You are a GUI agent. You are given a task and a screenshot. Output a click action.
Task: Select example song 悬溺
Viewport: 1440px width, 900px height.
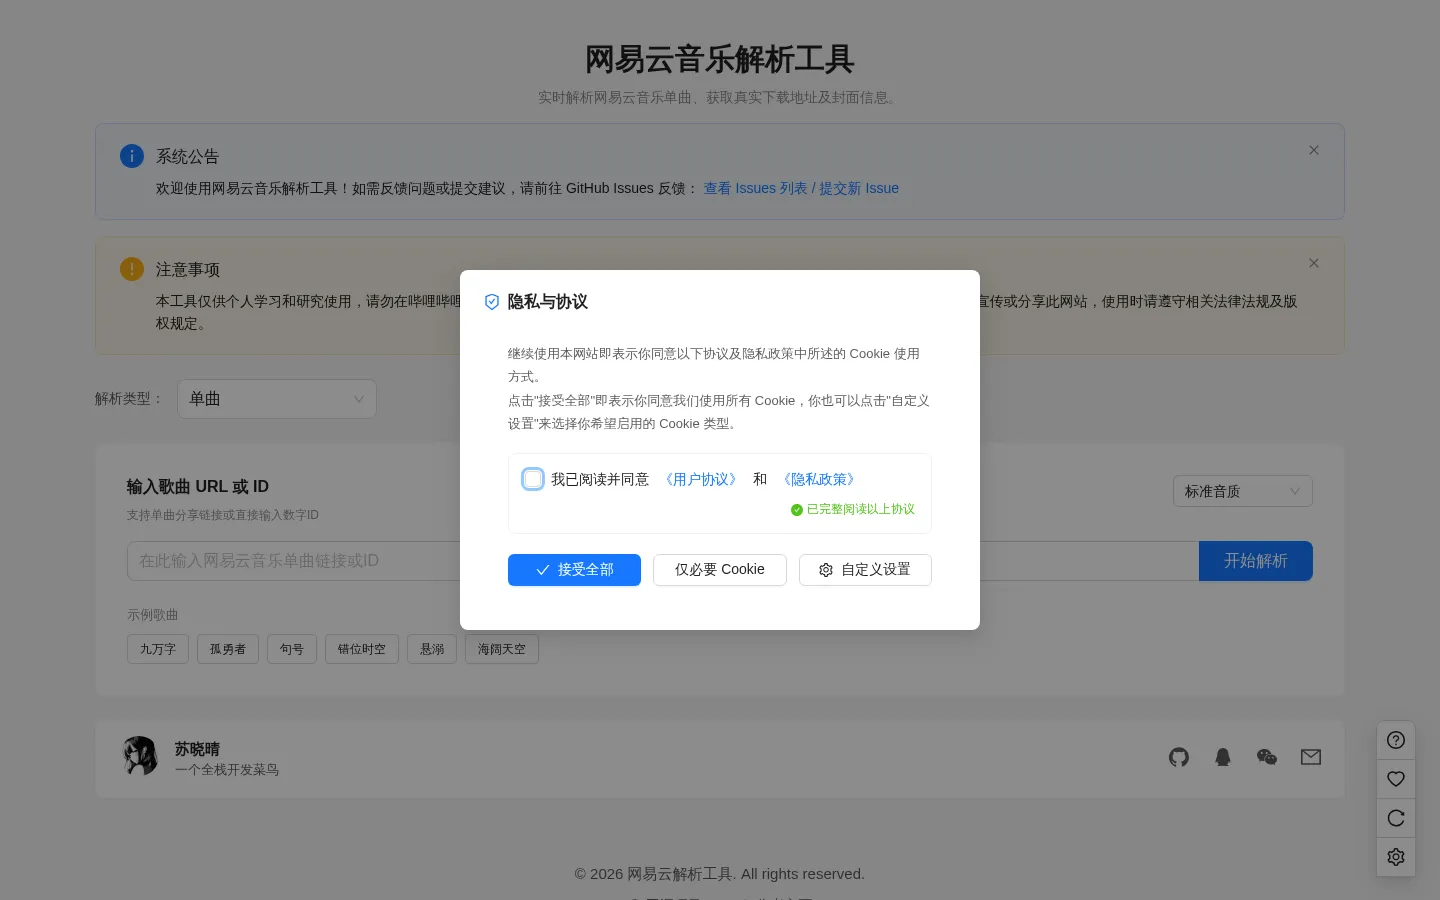pyautogui.click(x=432, y=649)
